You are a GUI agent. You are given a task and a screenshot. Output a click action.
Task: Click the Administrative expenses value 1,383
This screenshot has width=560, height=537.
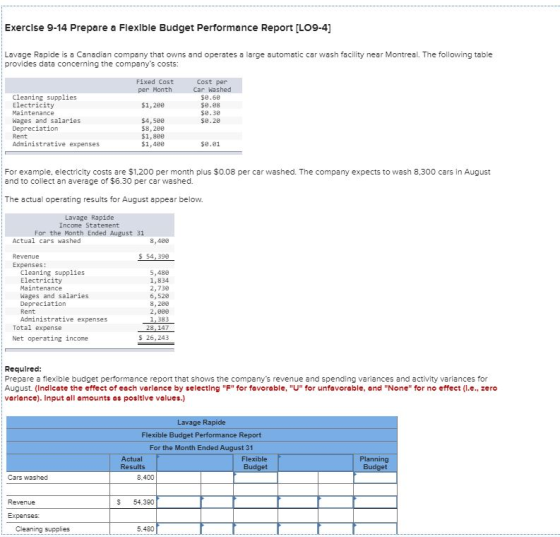pos(159,320)
